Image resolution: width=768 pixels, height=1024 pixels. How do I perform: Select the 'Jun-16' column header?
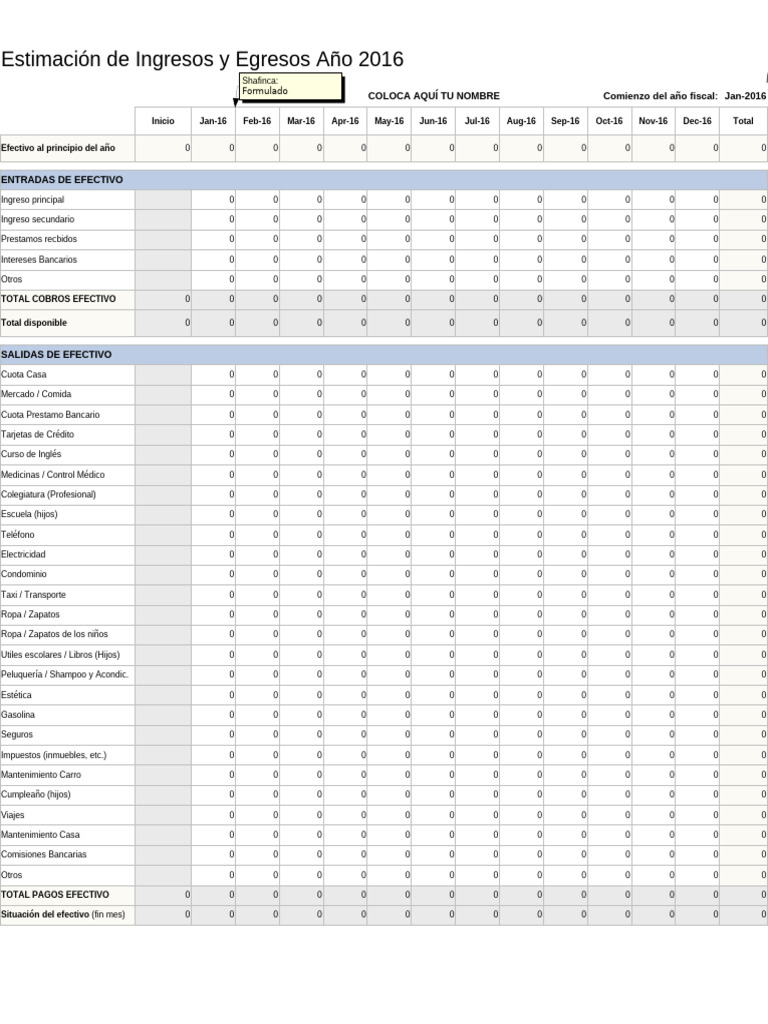click(x=433, y=121)
